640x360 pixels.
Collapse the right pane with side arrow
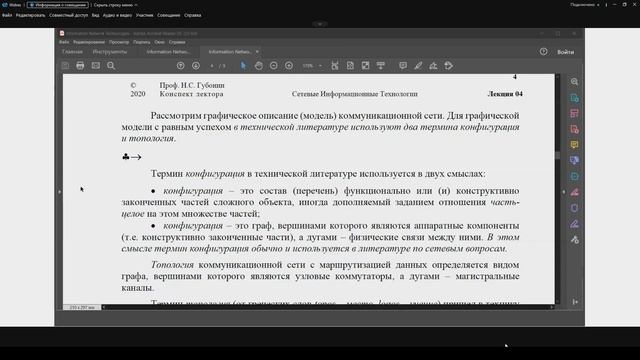point(564,191)
